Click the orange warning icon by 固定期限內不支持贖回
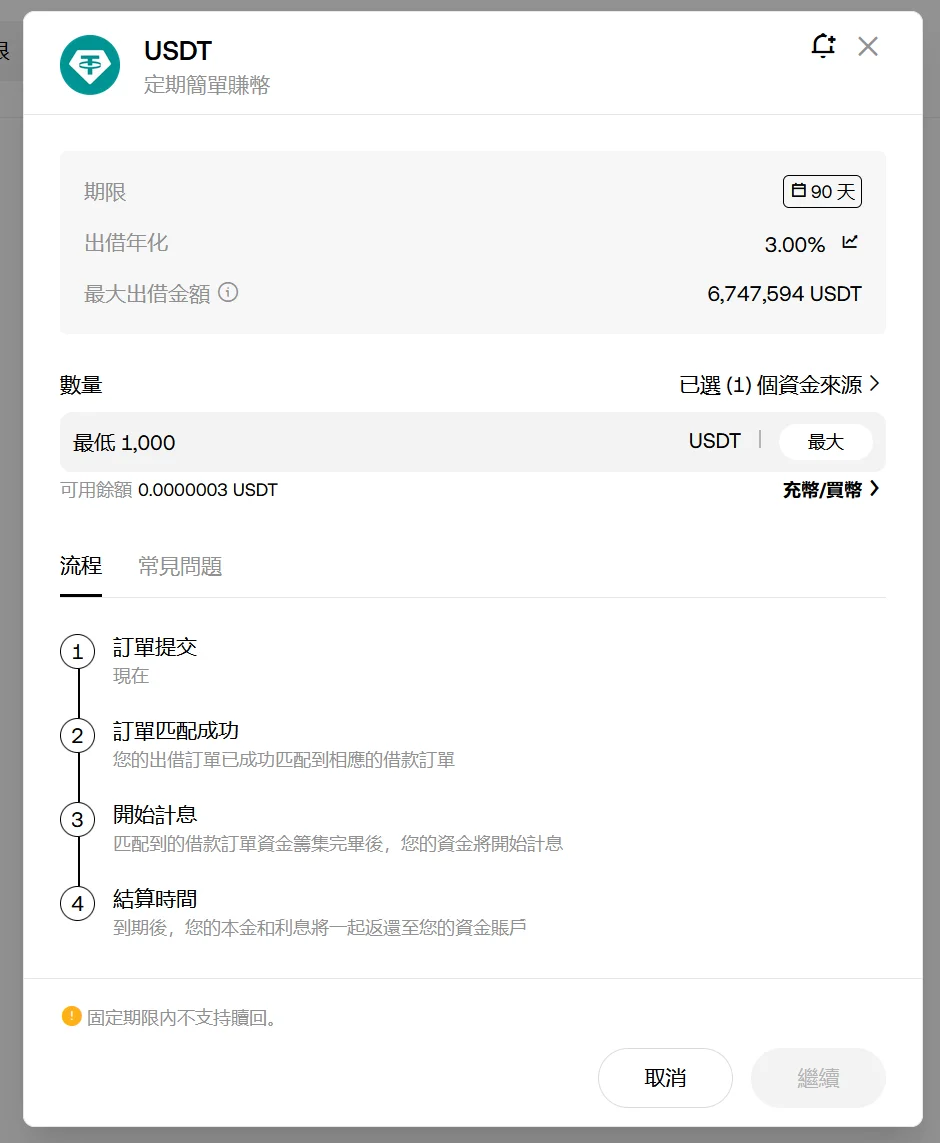The width and height of the screenshot is (940, 1143). (x=71, y=1016)
